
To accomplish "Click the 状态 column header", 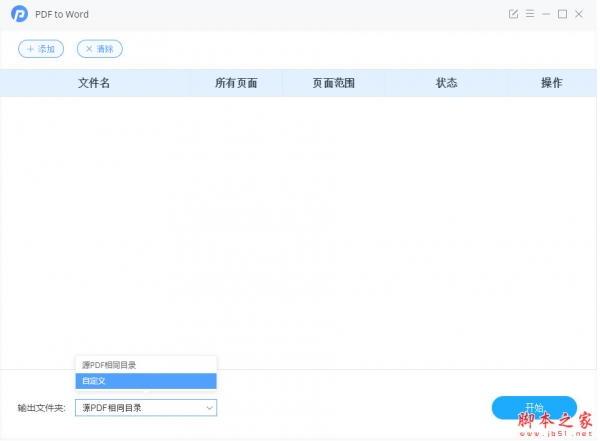I will point(447,83).
